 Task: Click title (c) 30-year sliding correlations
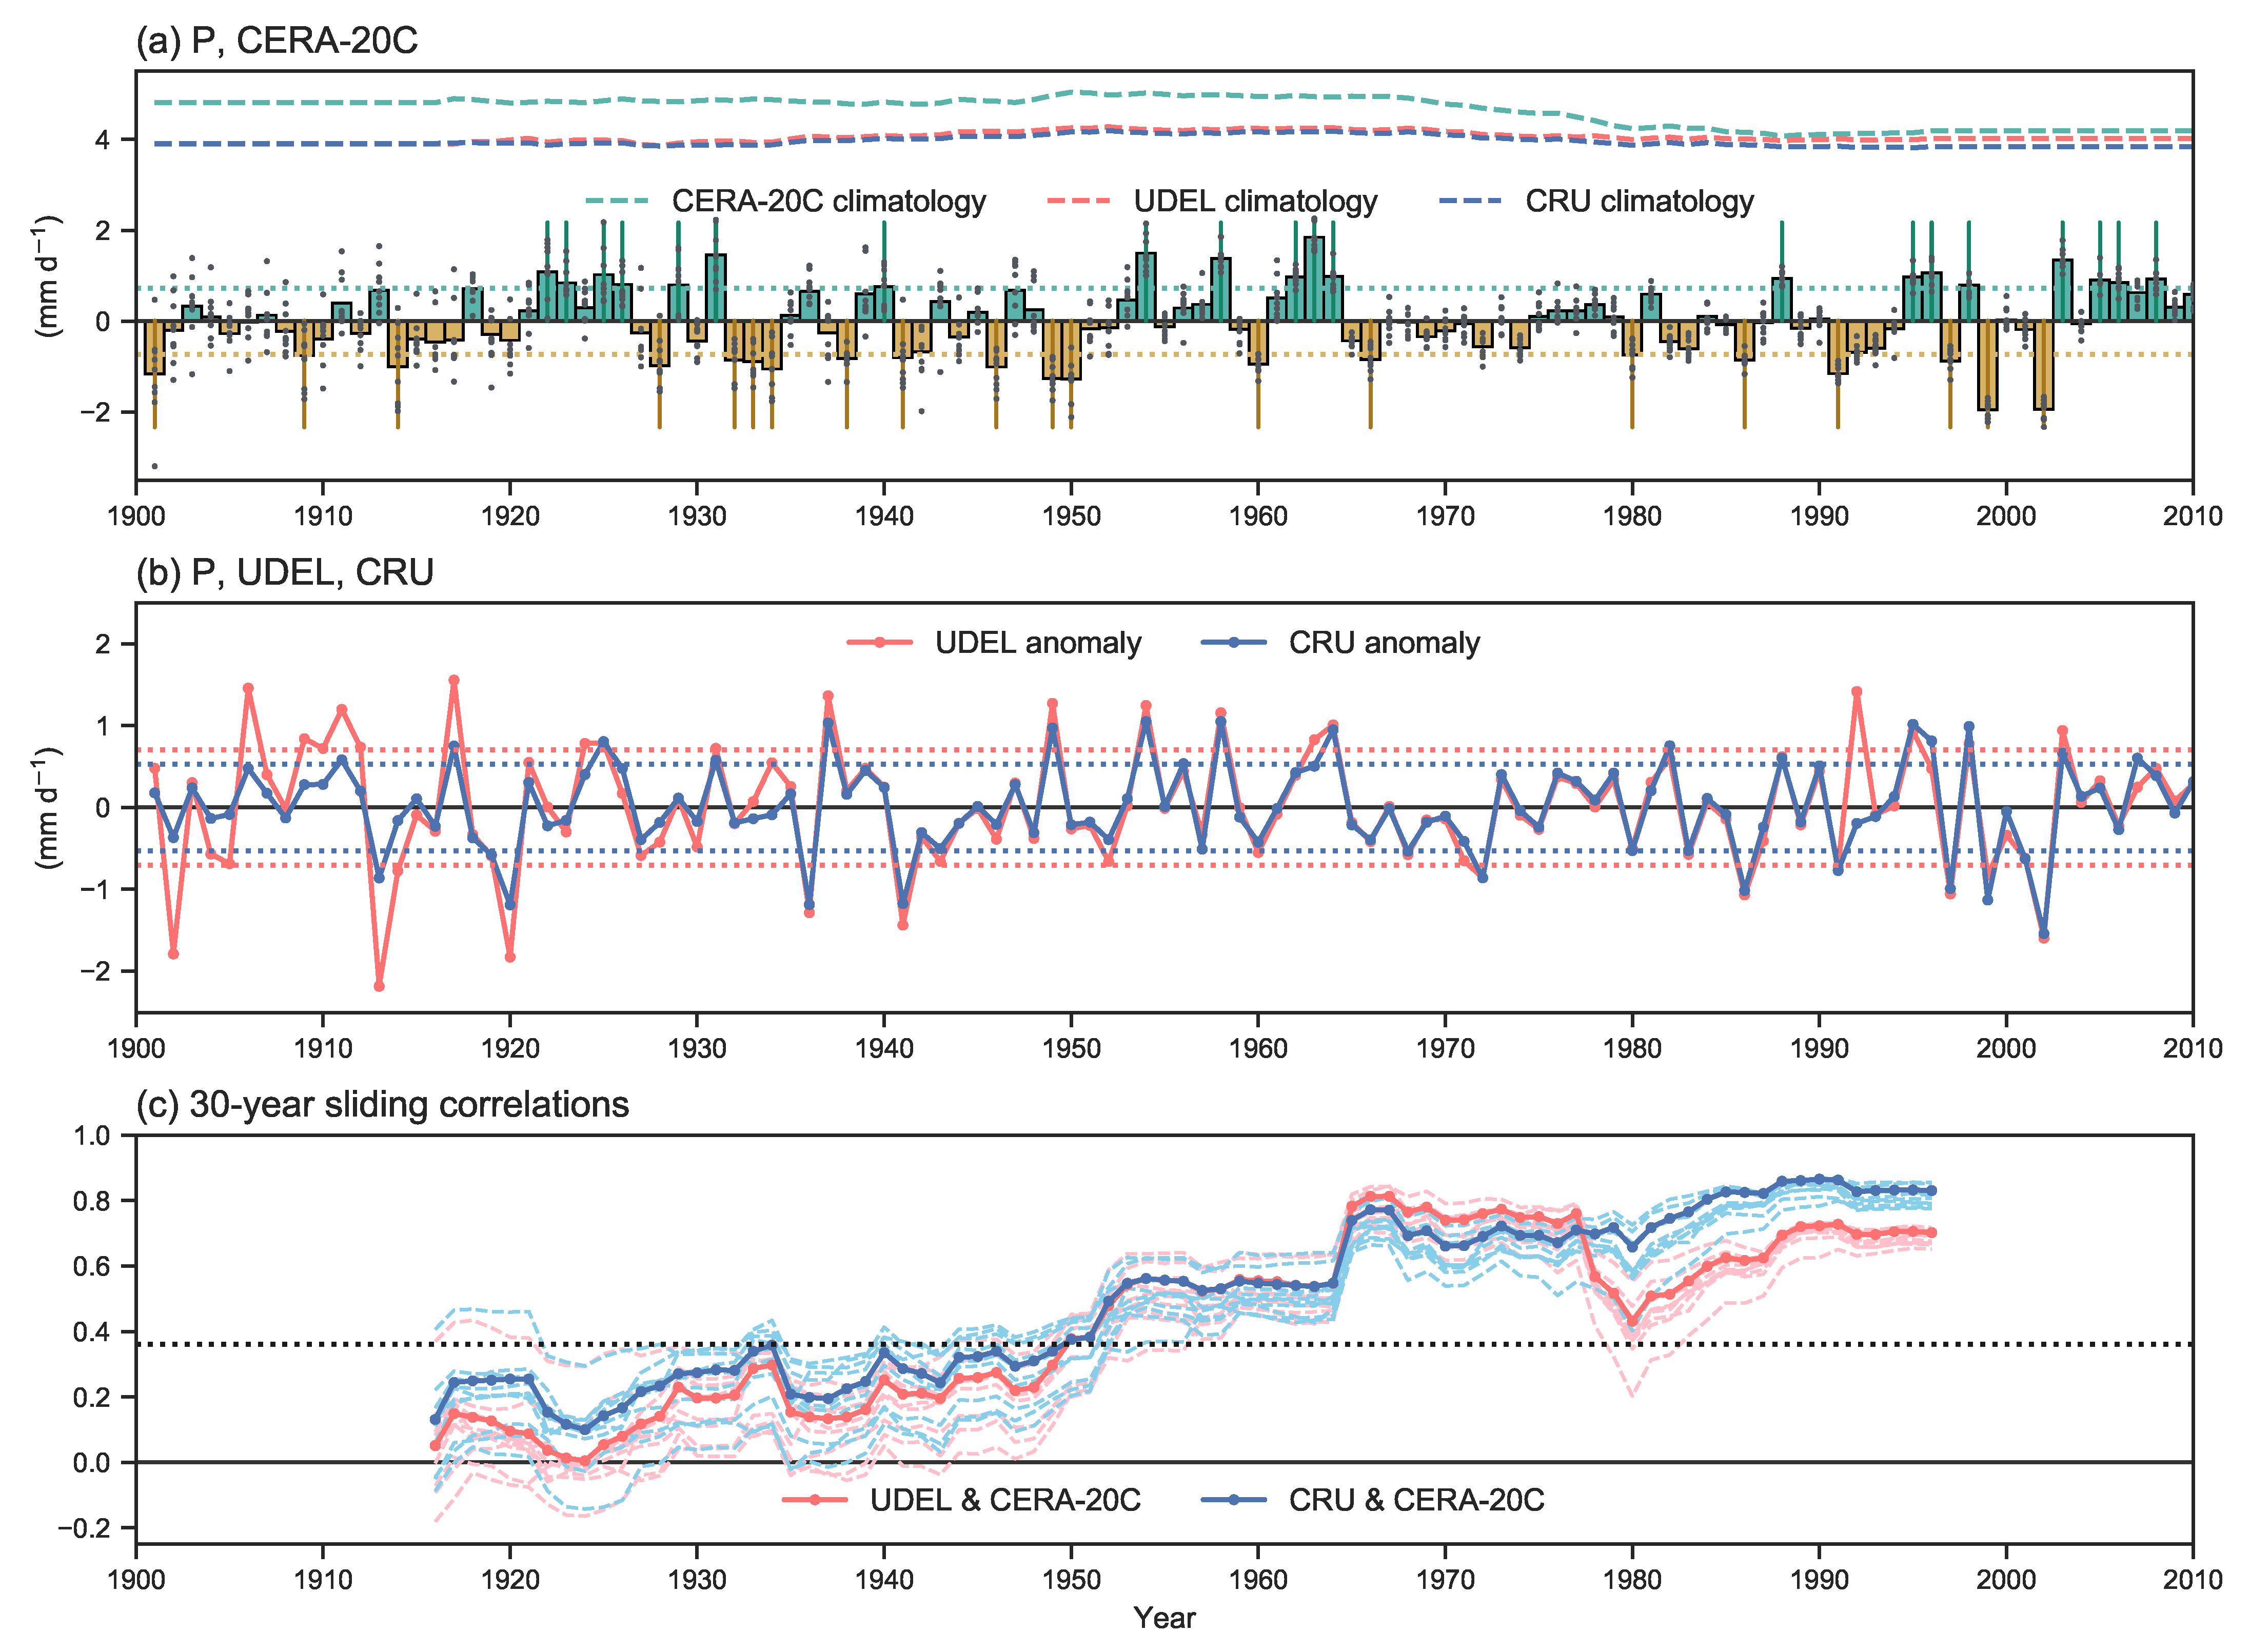coord(383,1104)
